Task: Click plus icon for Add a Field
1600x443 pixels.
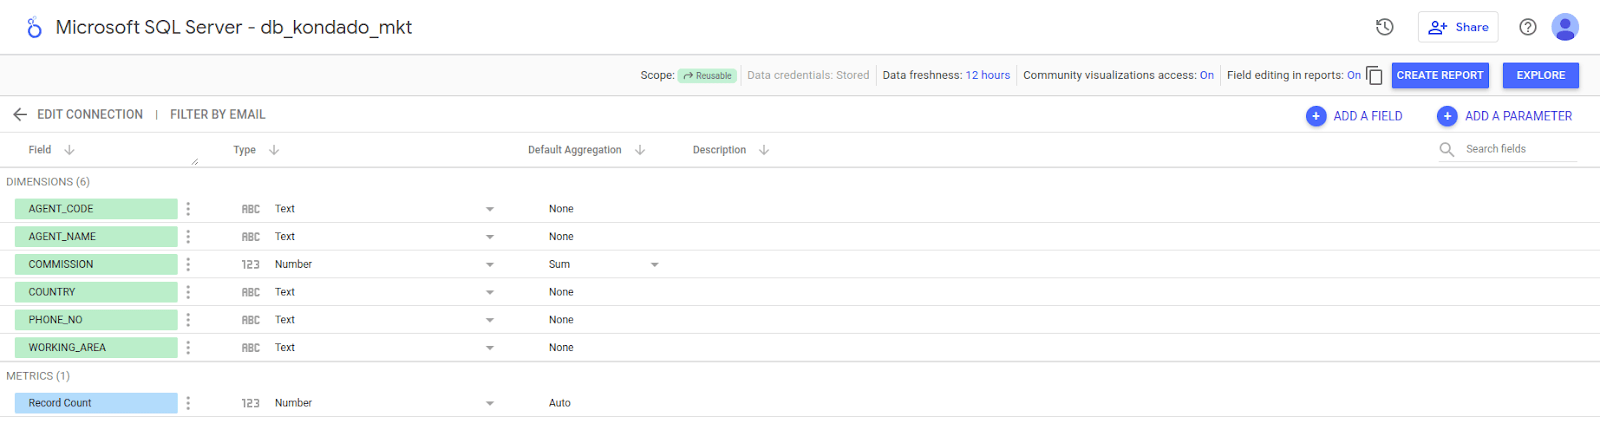Action: (1316, 116)
